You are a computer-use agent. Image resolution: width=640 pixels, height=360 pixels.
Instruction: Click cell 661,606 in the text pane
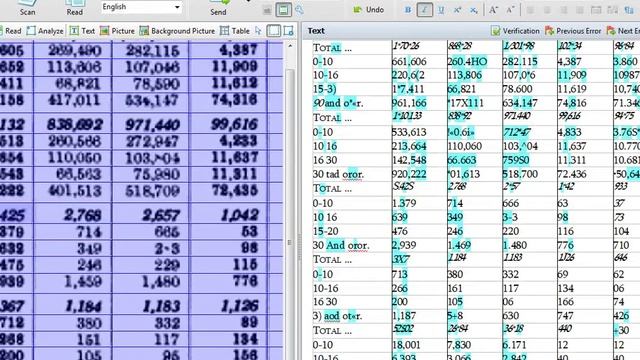409,62
